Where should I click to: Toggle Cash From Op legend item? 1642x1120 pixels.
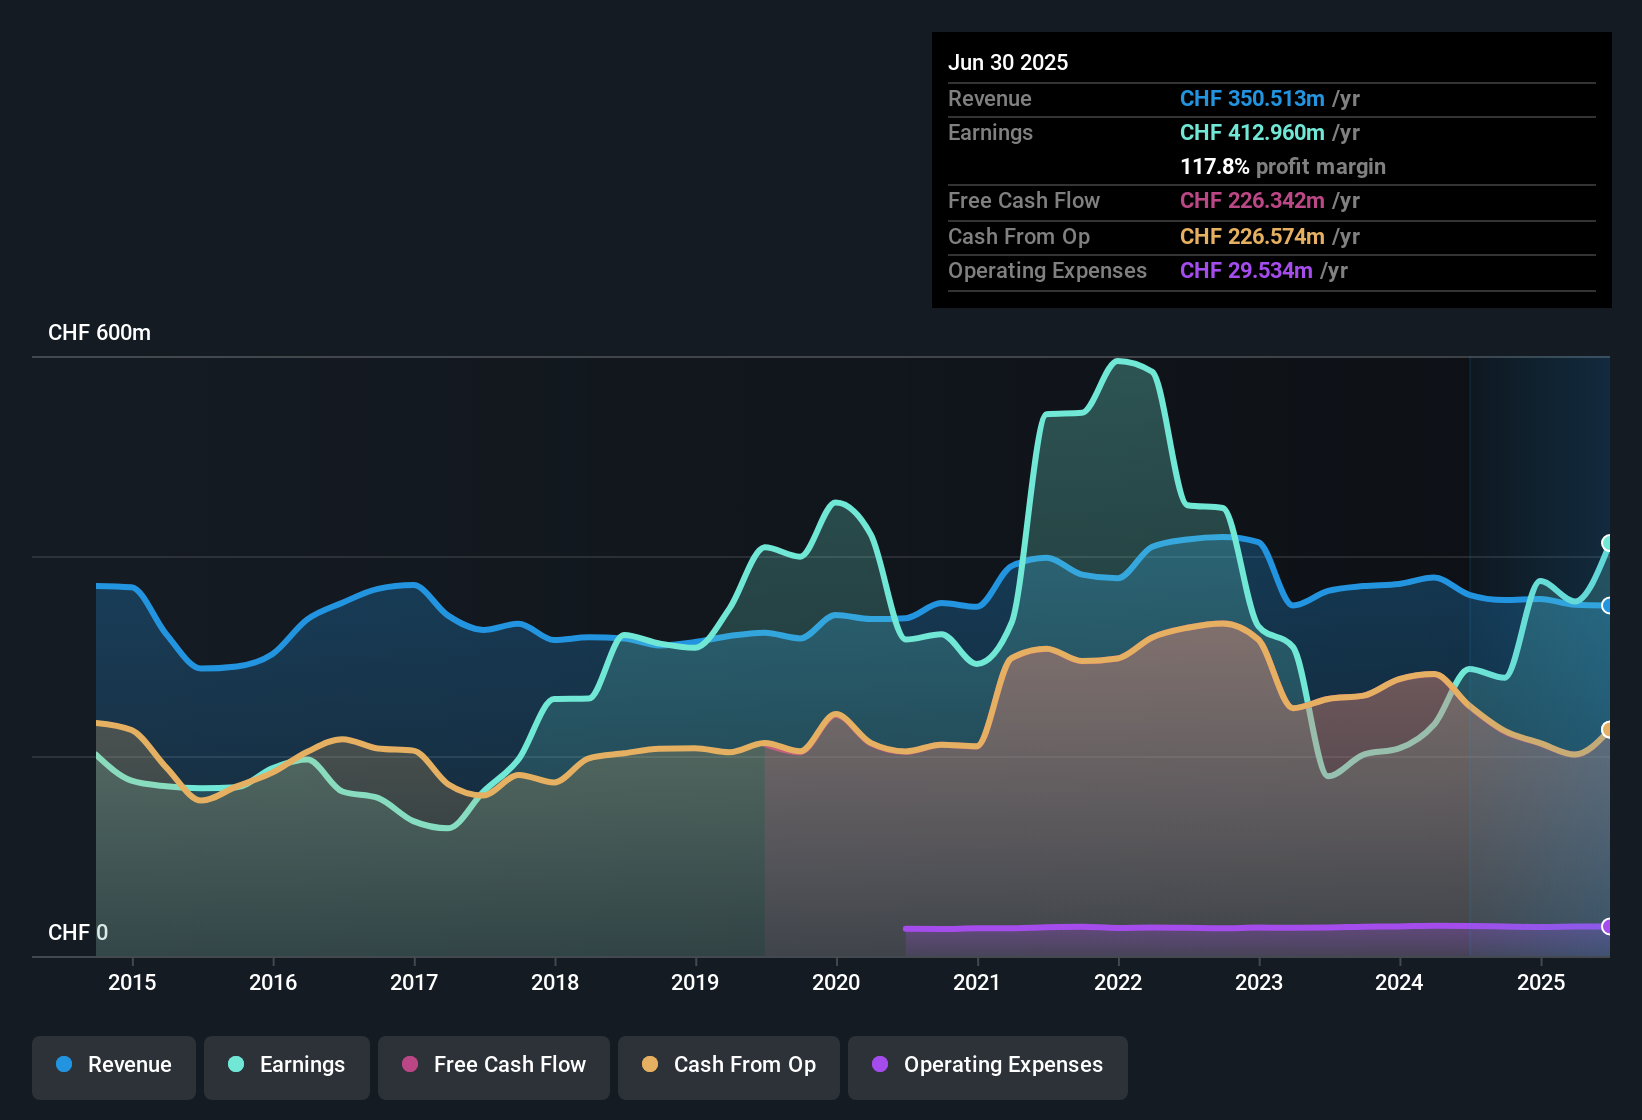(x=729, y=1065)
